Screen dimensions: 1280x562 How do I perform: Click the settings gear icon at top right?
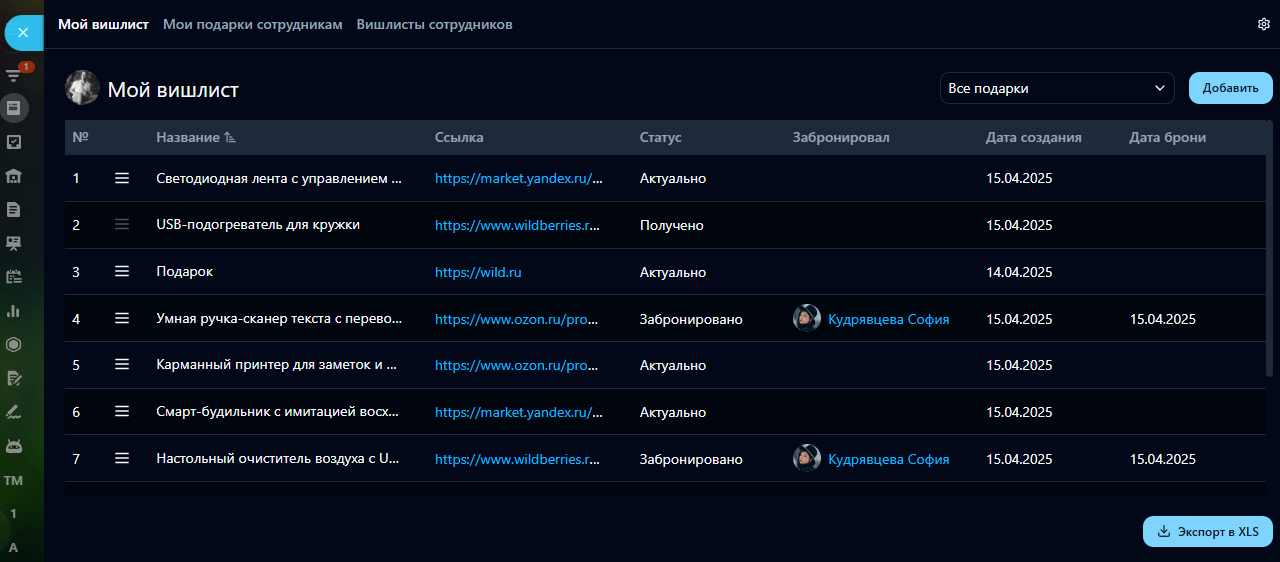tap(1263, 24)
